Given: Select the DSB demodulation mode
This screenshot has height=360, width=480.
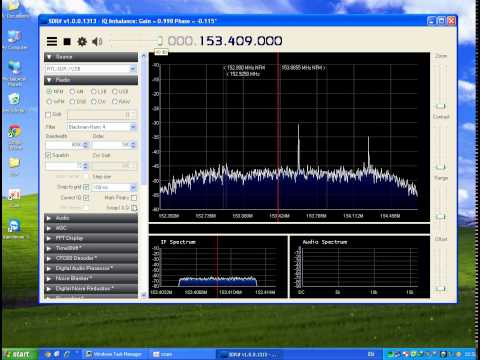Looking at the screenshot, I should 72,101.
